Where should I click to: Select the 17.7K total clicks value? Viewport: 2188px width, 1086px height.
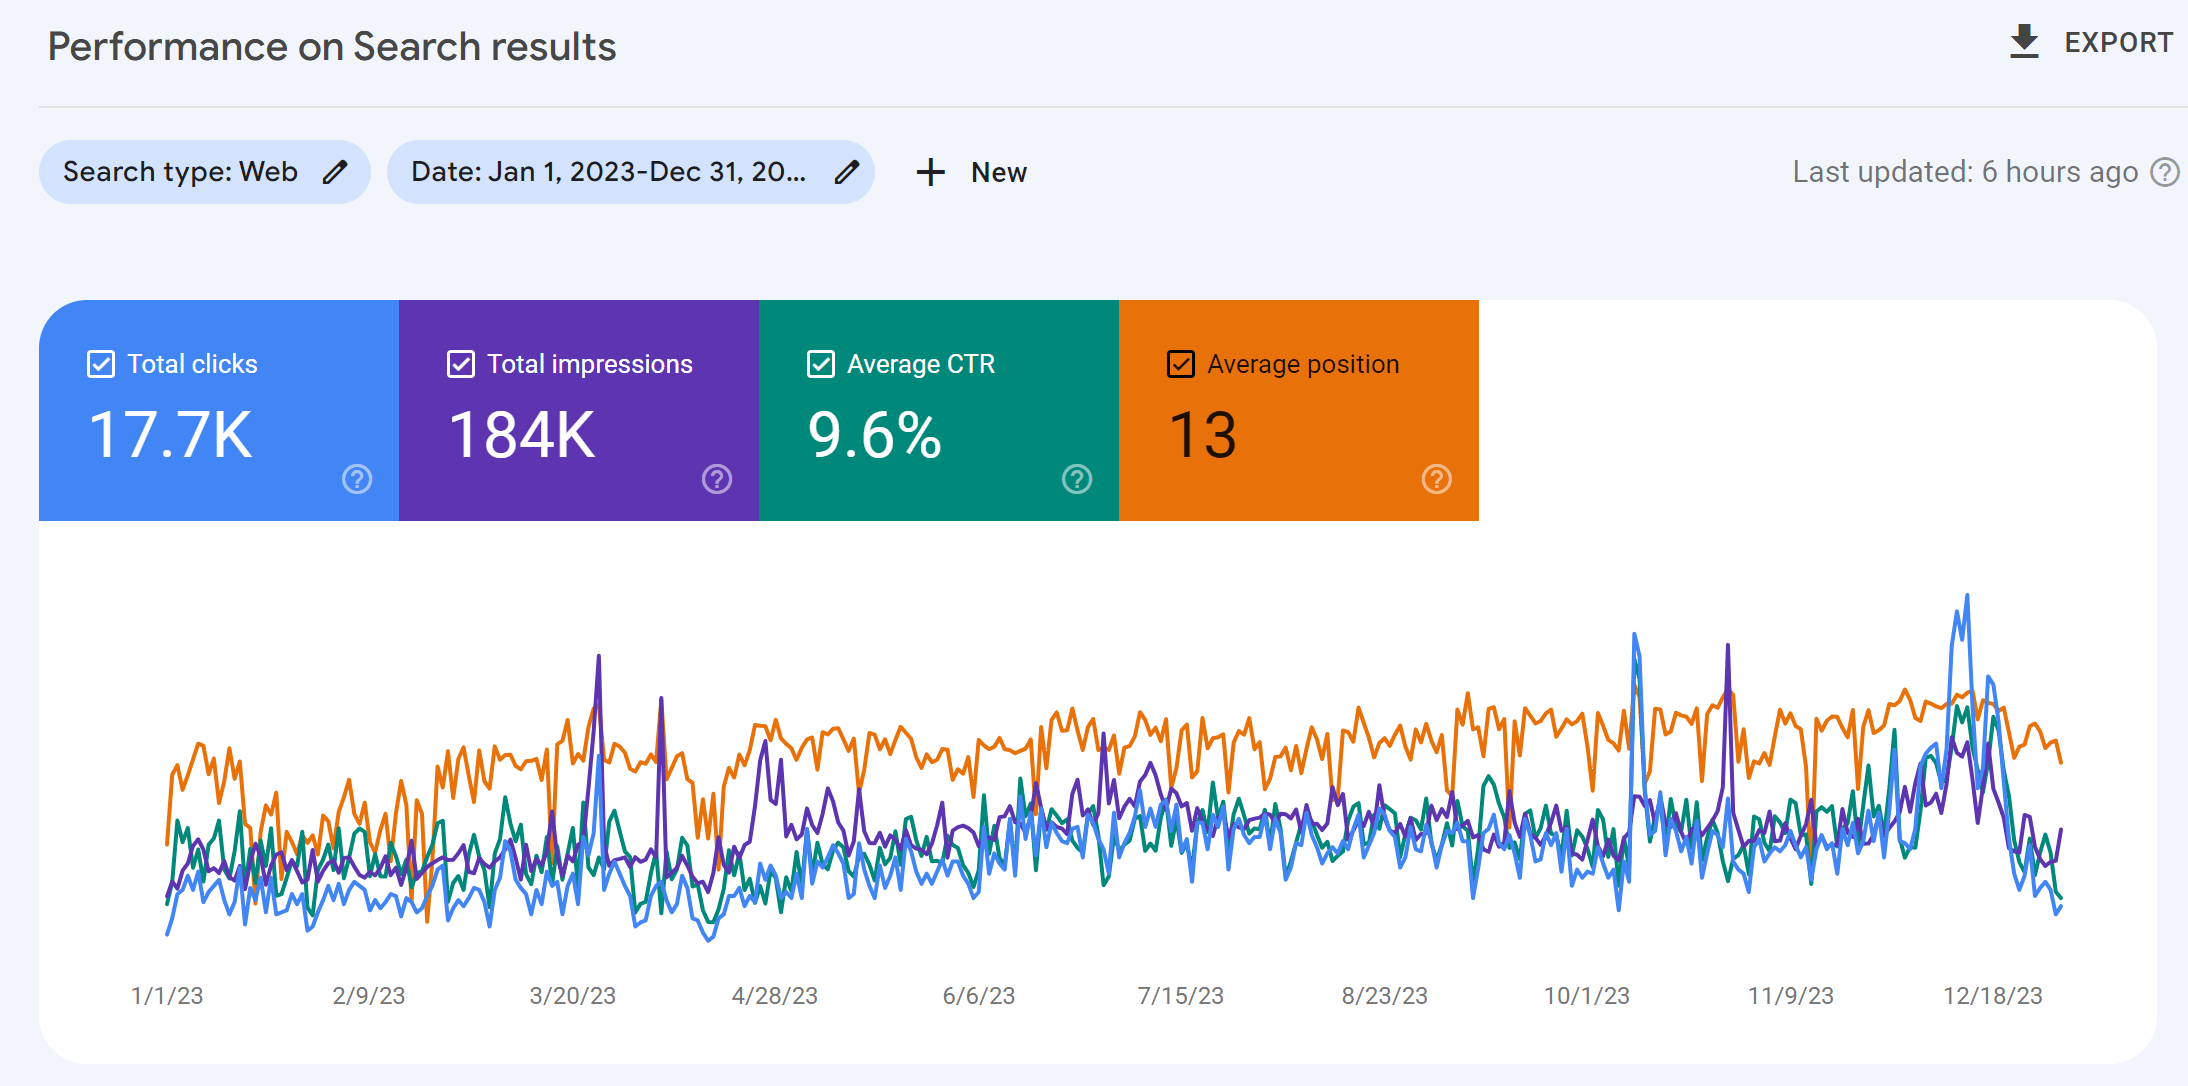171,435
